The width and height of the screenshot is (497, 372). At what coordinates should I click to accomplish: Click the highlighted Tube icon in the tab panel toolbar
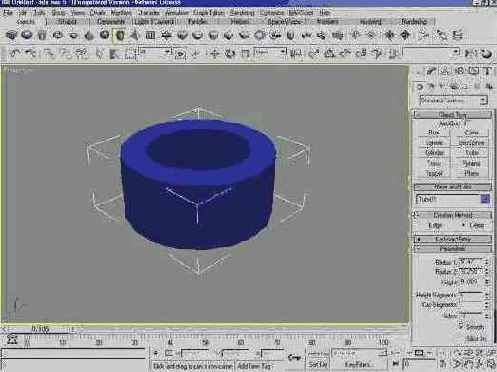point(120,35)
